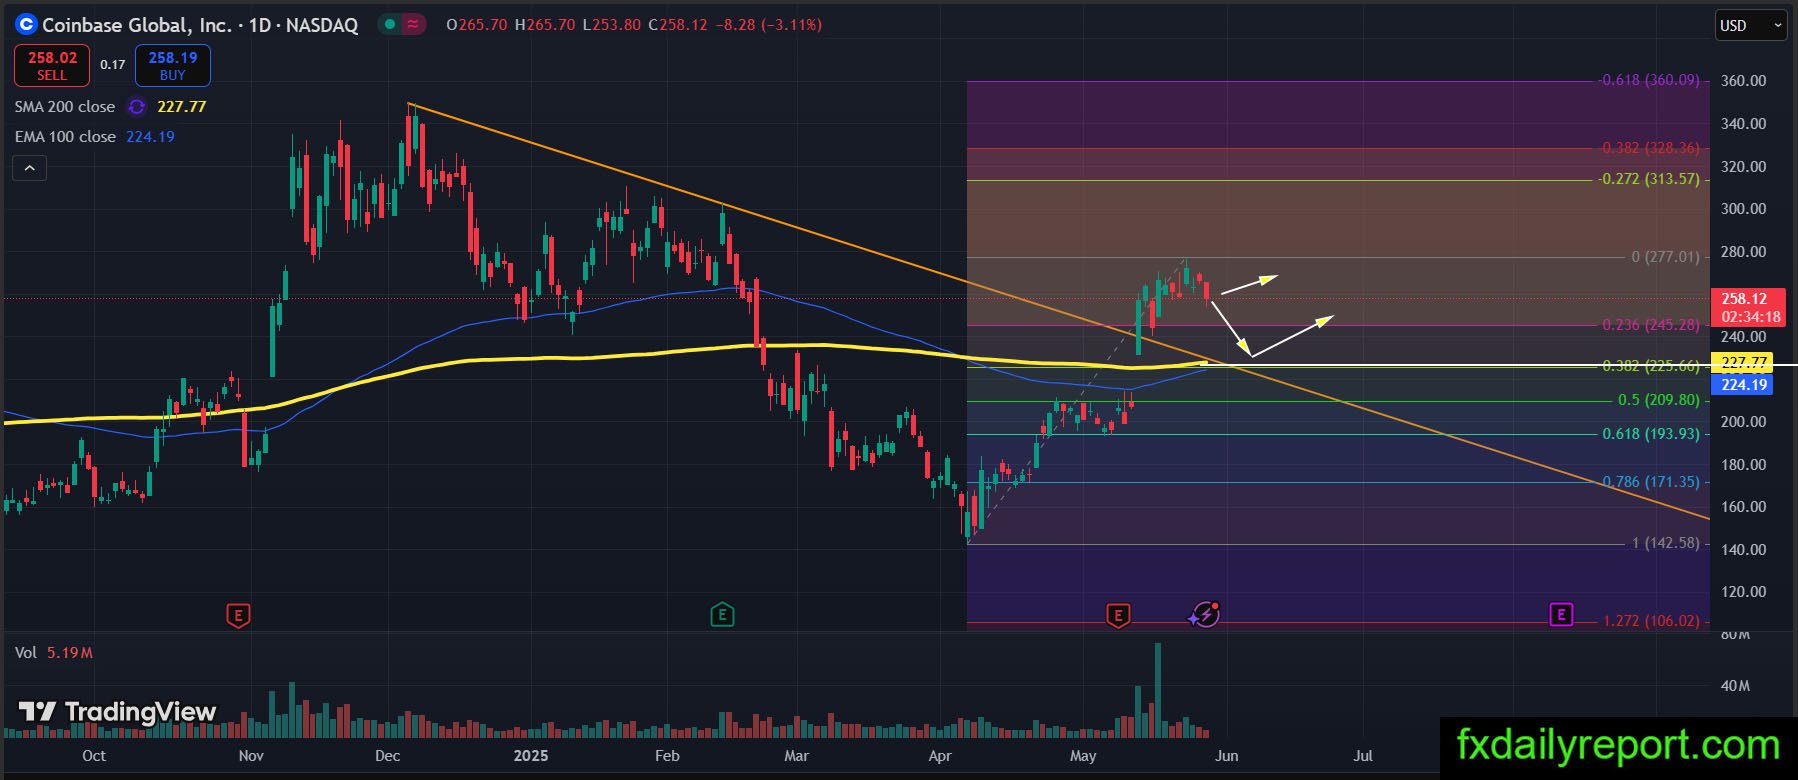Select the EMA 100 close indicator legend

65,136
